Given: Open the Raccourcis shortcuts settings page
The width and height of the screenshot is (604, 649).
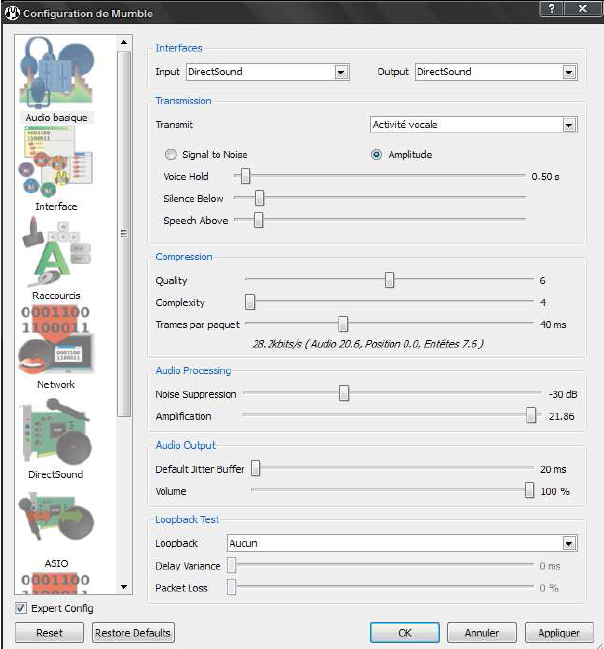Looking at the screenshot, I should (x=57, y=259).
